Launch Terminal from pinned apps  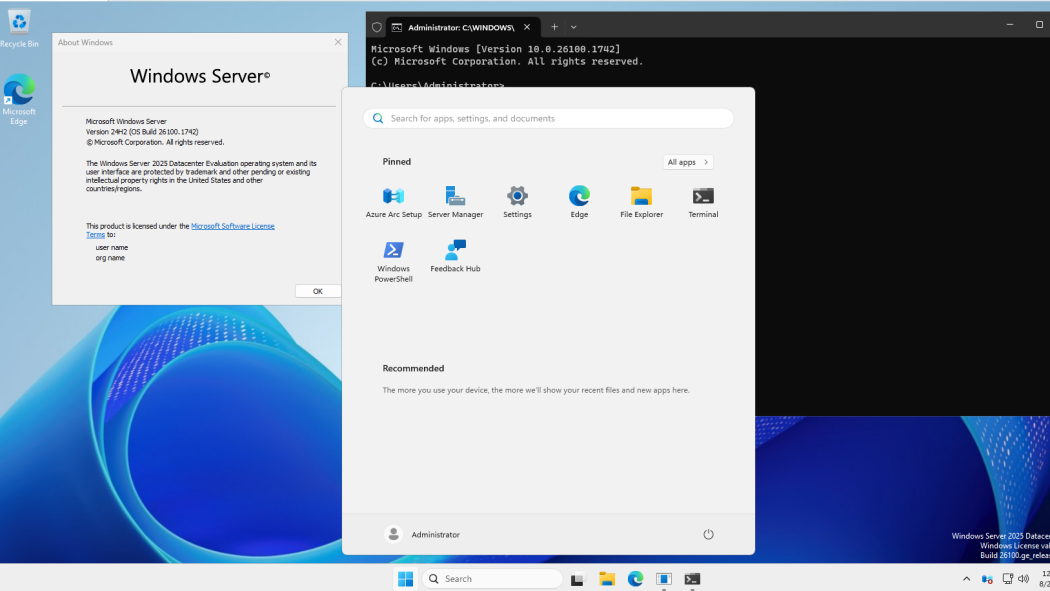tap(703, 201)
